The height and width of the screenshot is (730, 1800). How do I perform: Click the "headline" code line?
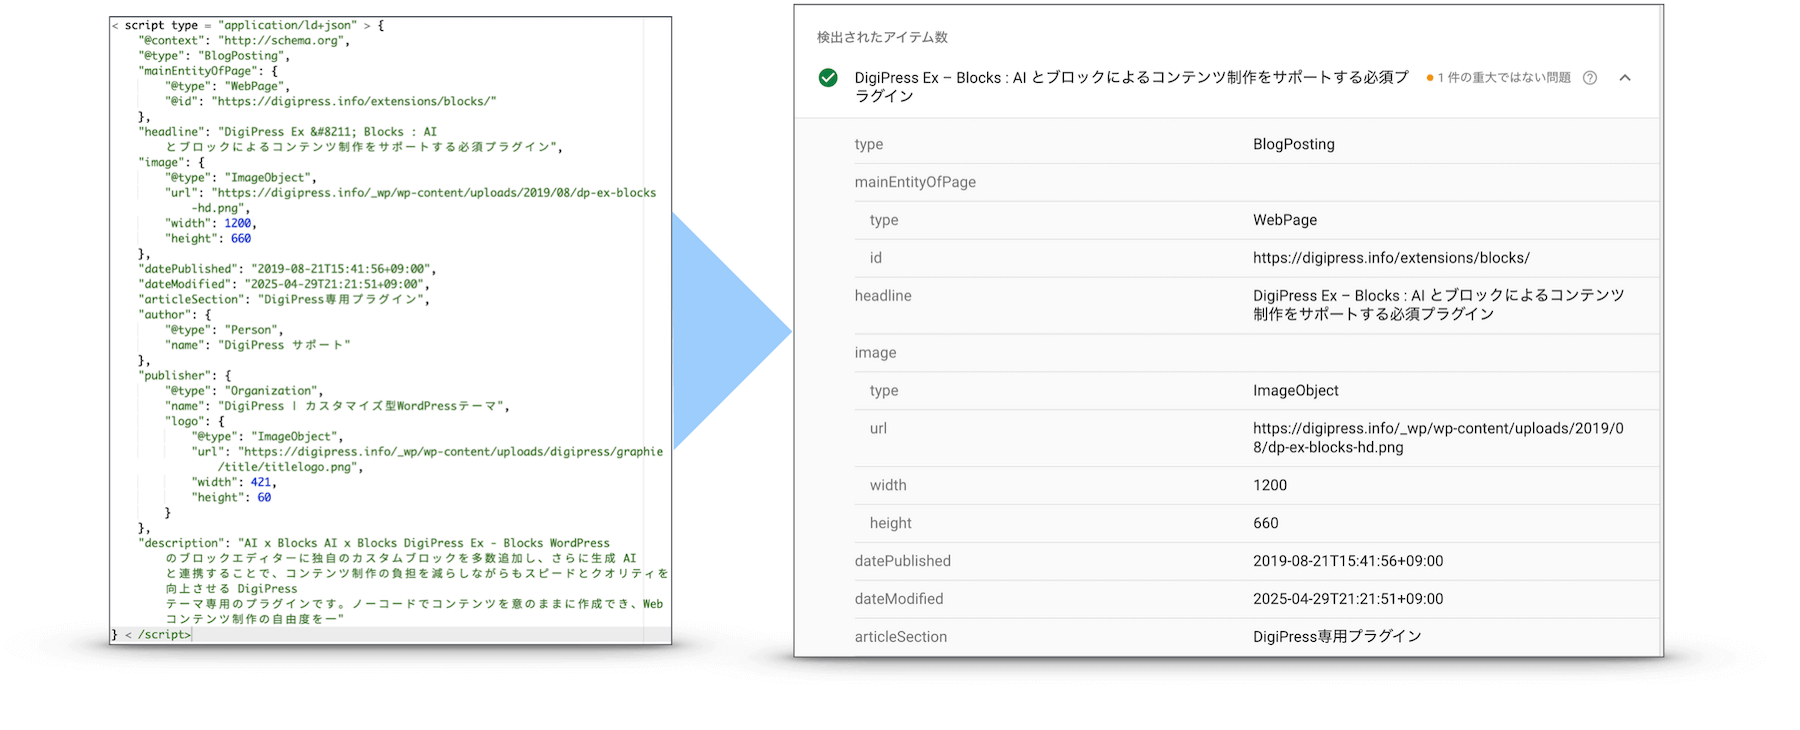pos(350,140)
